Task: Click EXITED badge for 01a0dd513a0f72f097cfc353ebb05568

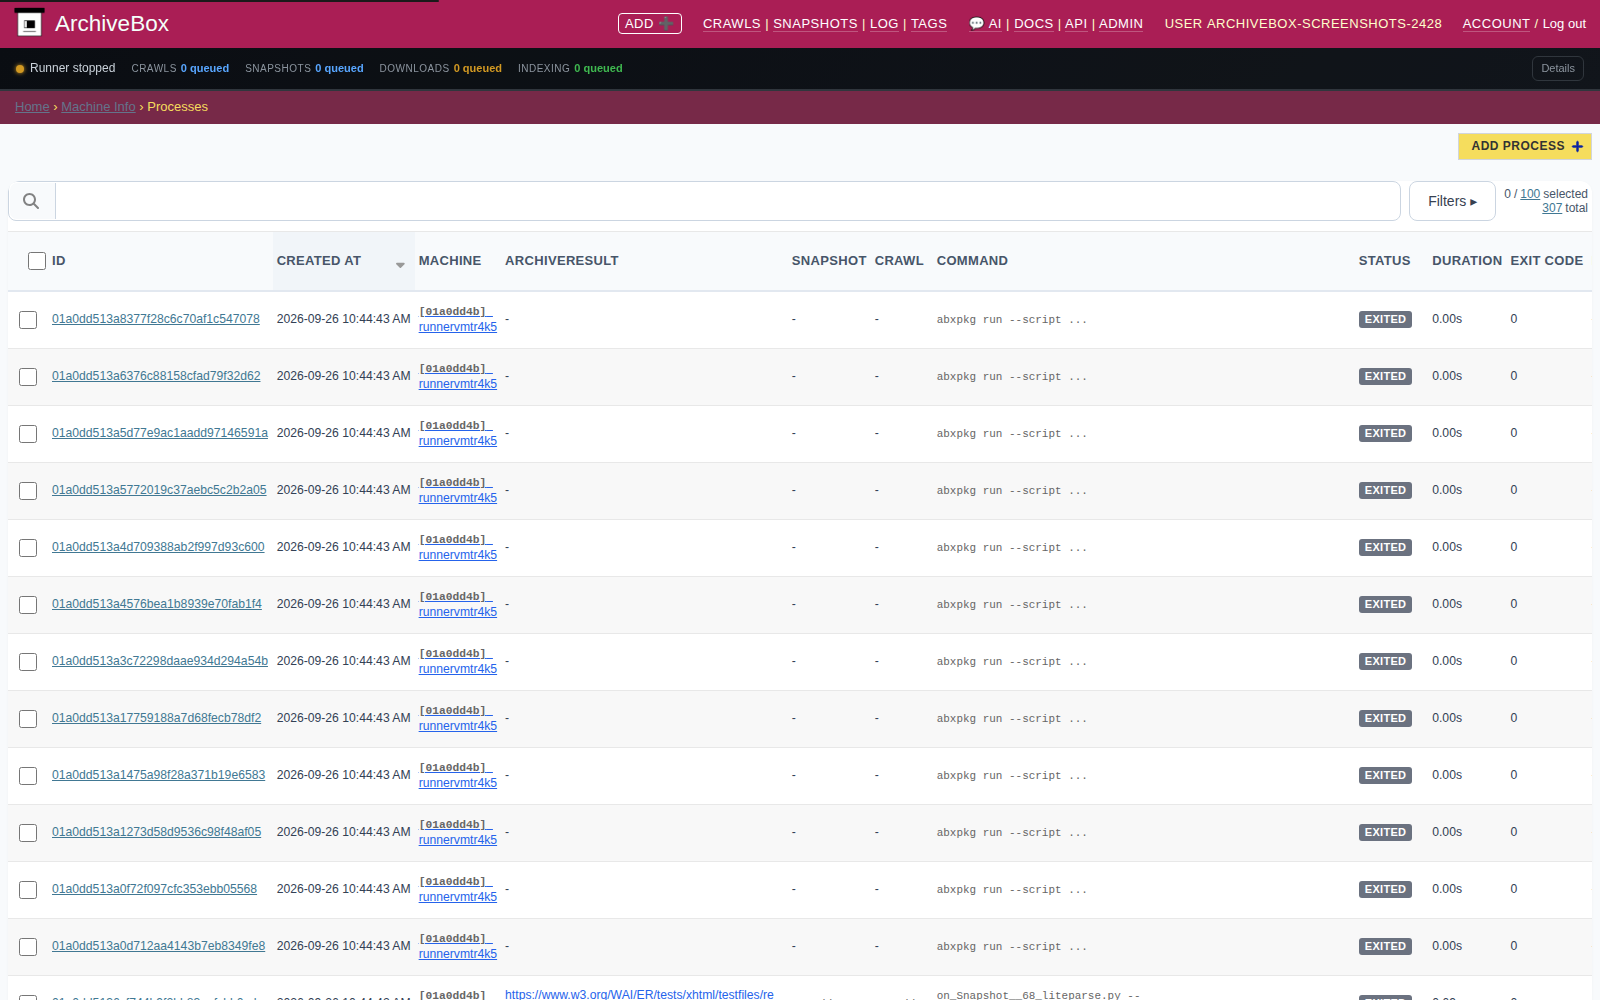Action: coord(1385,889)
